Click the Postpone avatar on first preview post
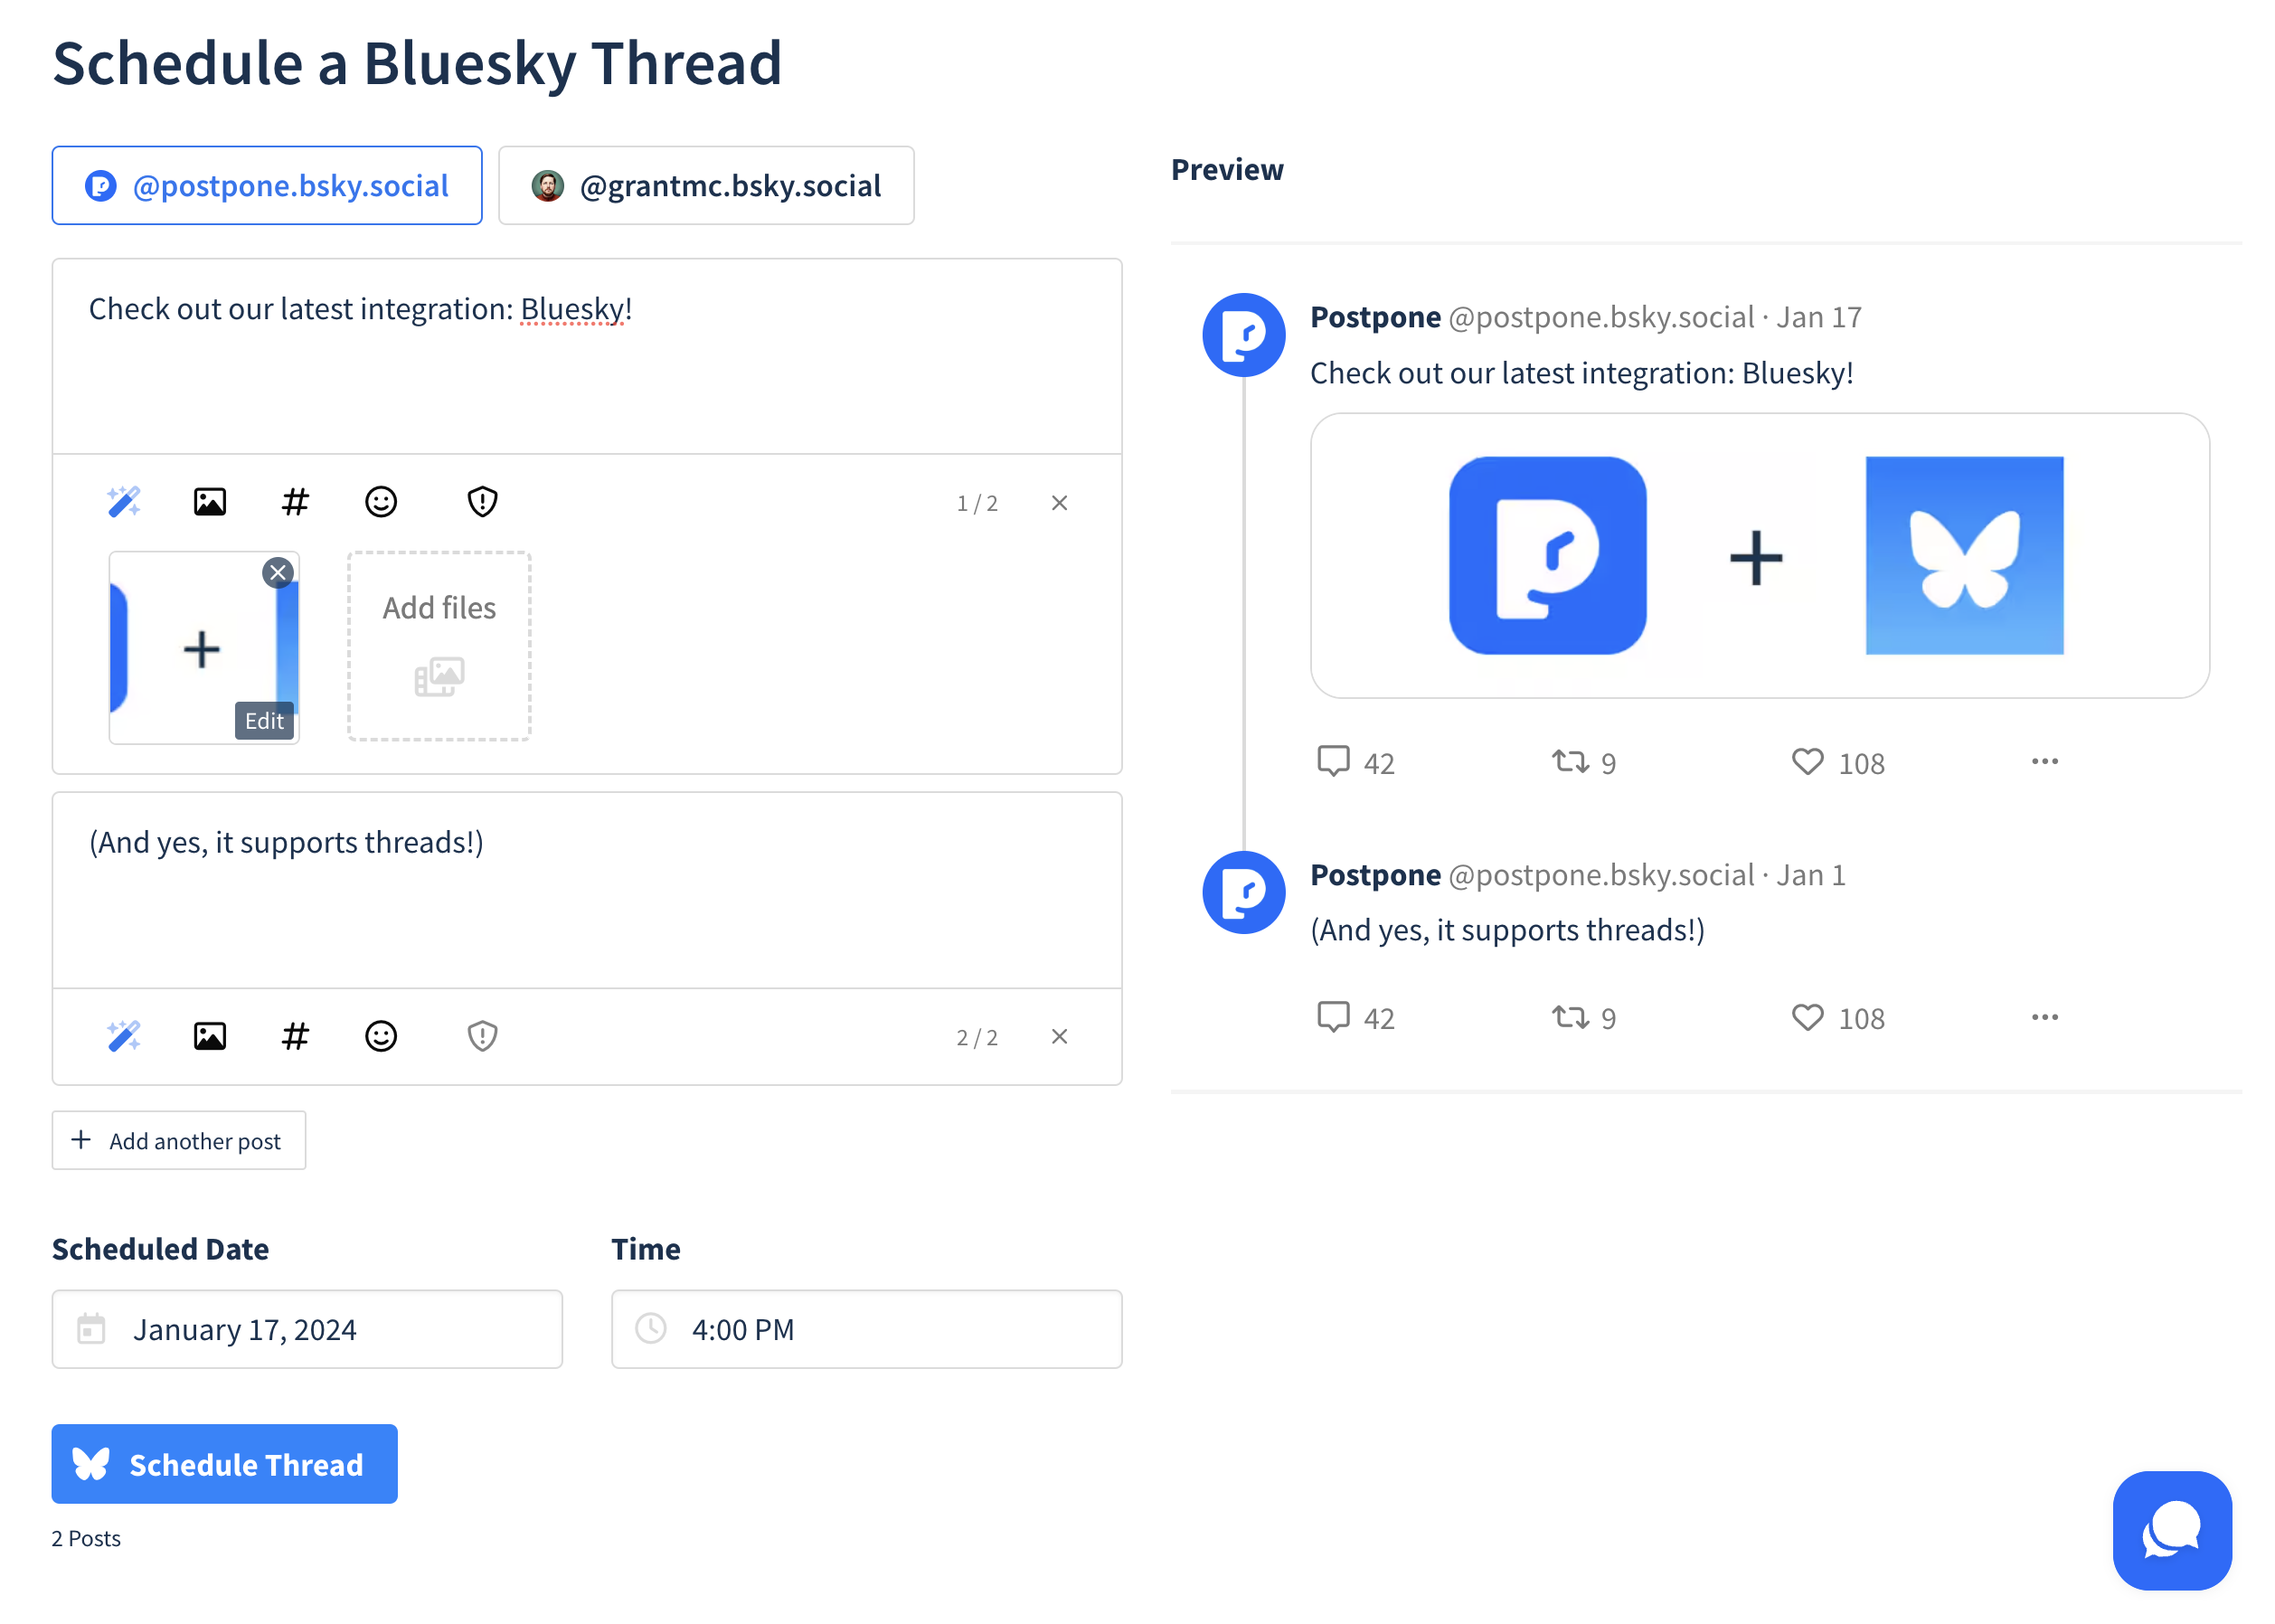 [x=1243, y=335]
